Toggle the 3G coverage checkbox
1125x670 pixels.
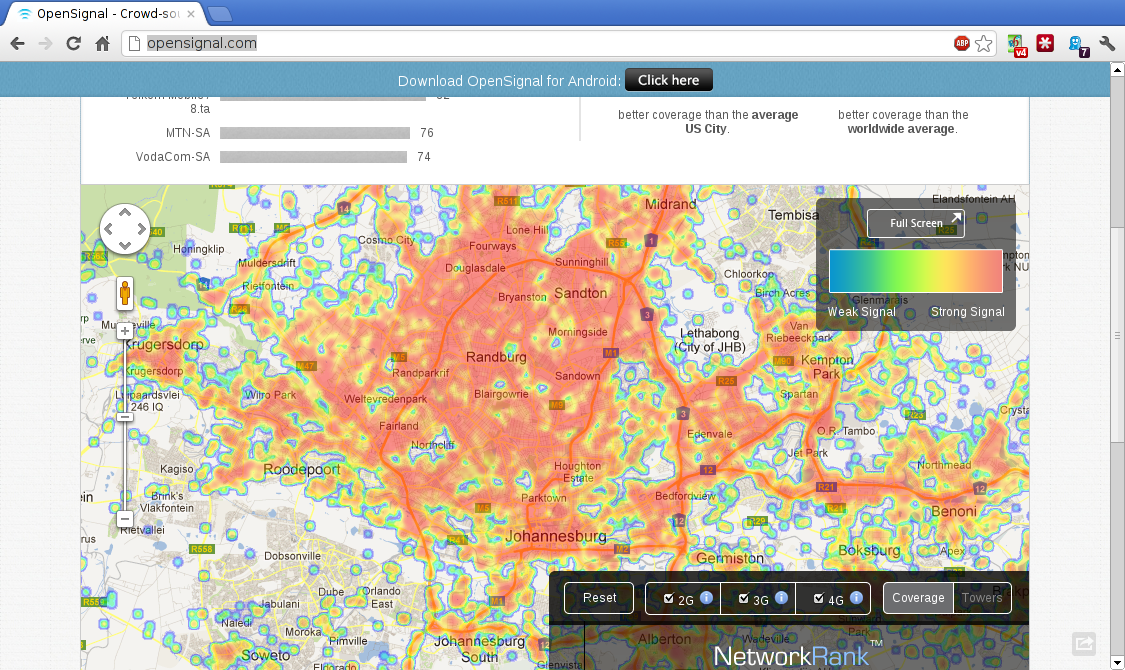743,598
